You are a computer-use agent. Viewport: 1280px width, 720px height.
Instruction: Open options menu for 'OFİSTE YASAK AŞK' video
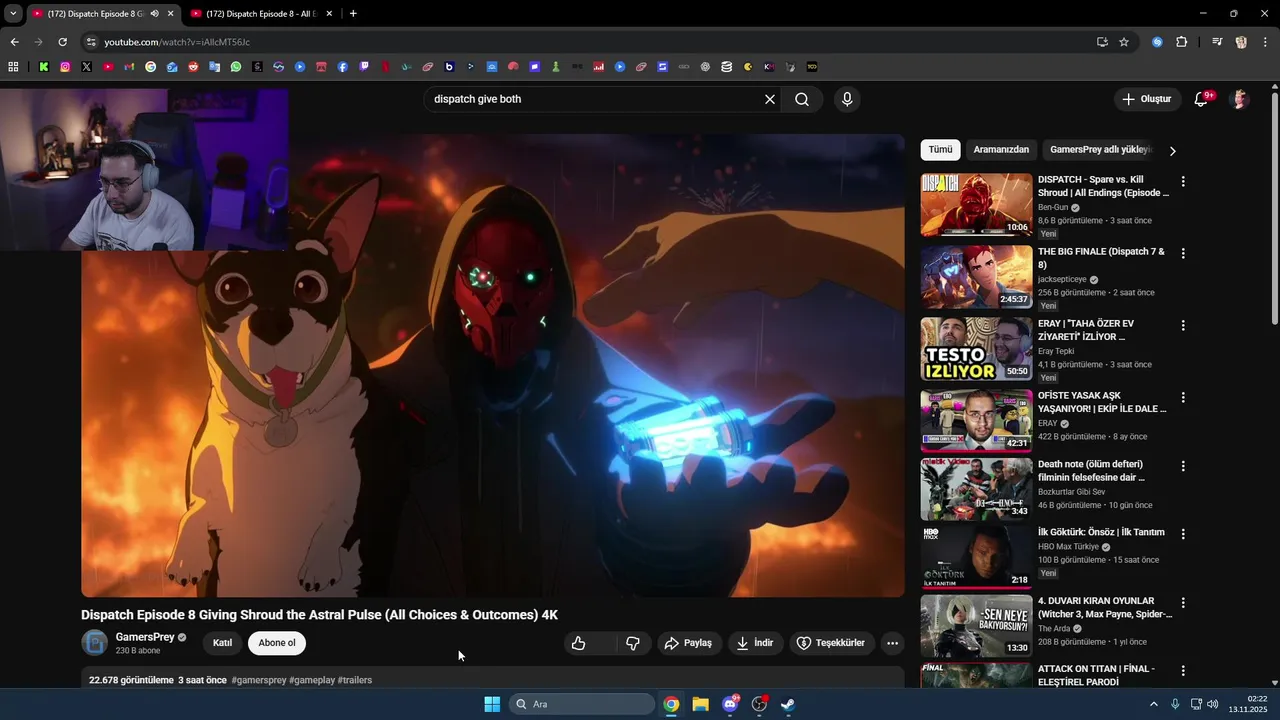click(1183, 398)
